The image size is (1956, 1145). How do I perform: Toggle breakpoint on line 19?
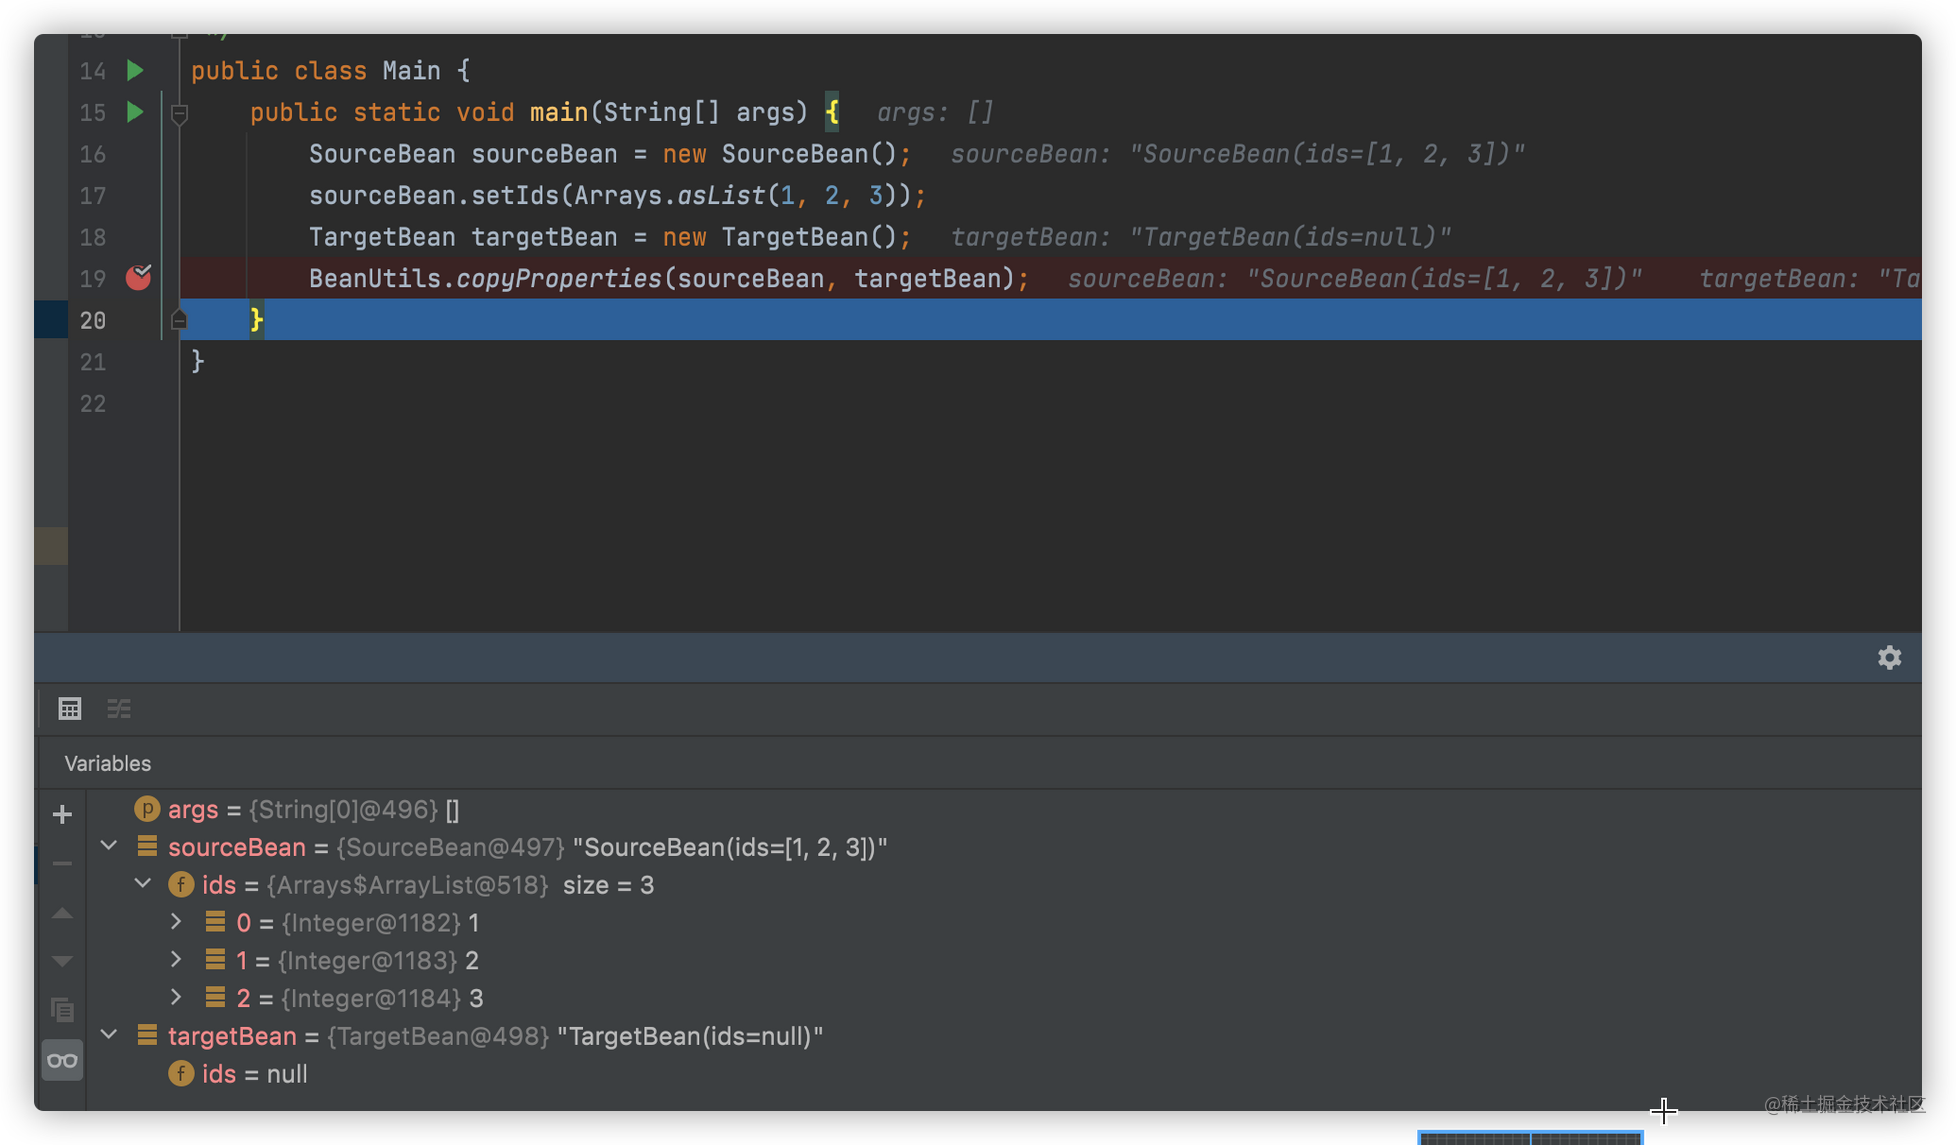138,278
